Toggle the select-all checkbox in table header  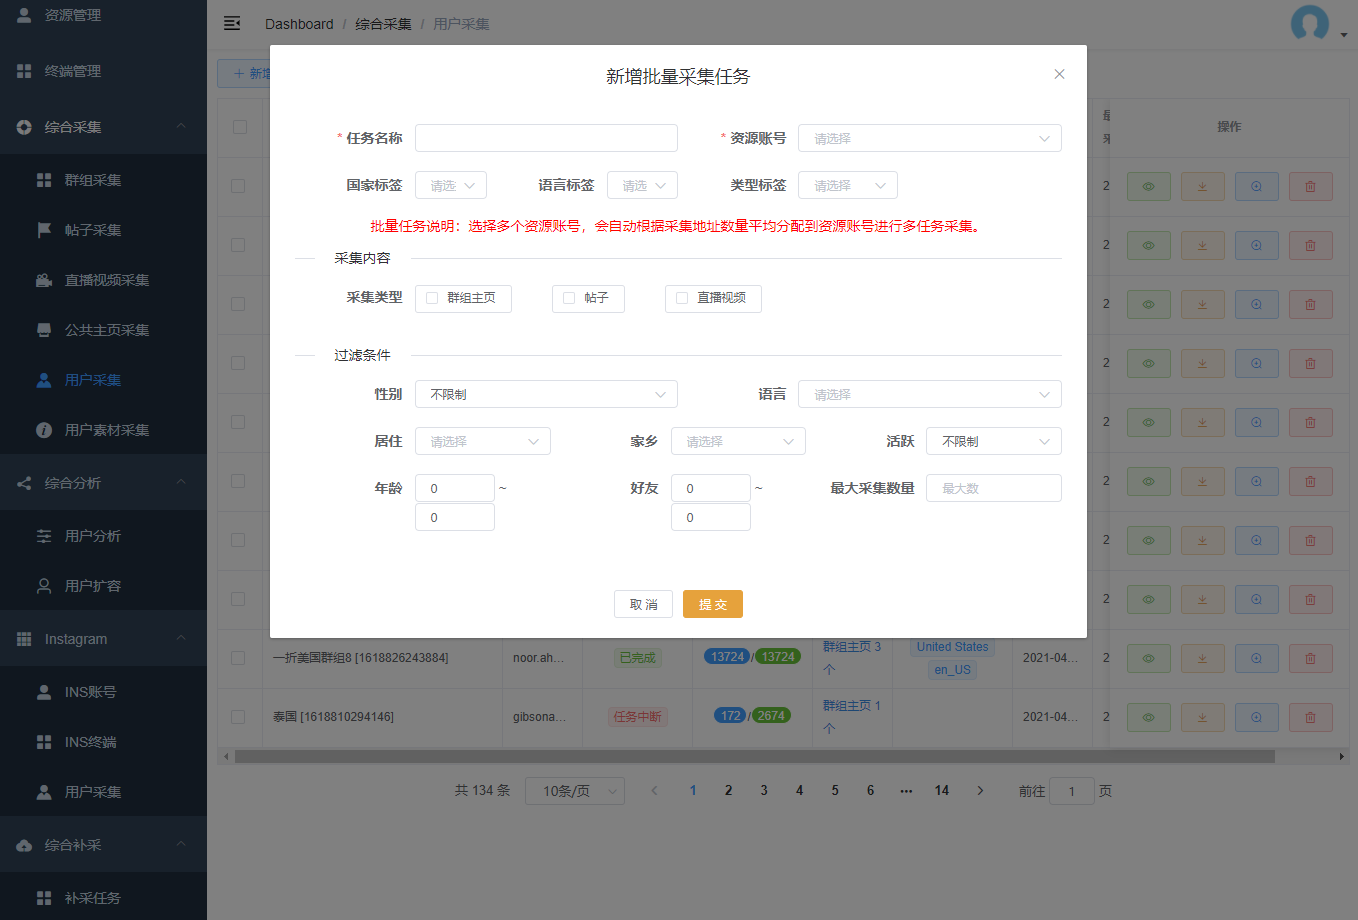[240, 127]
